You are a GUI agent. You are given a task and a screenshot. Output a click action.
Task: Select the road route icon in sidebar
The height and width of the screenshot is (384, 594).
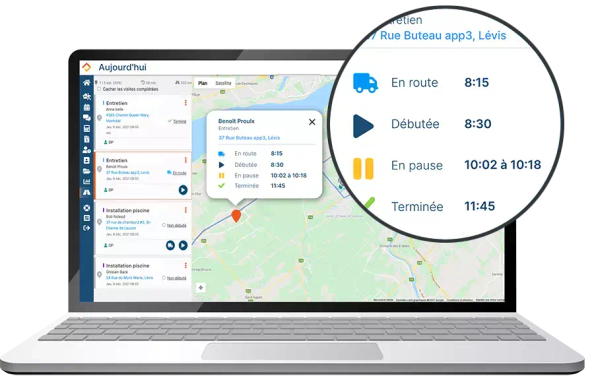tap(87, 192)
